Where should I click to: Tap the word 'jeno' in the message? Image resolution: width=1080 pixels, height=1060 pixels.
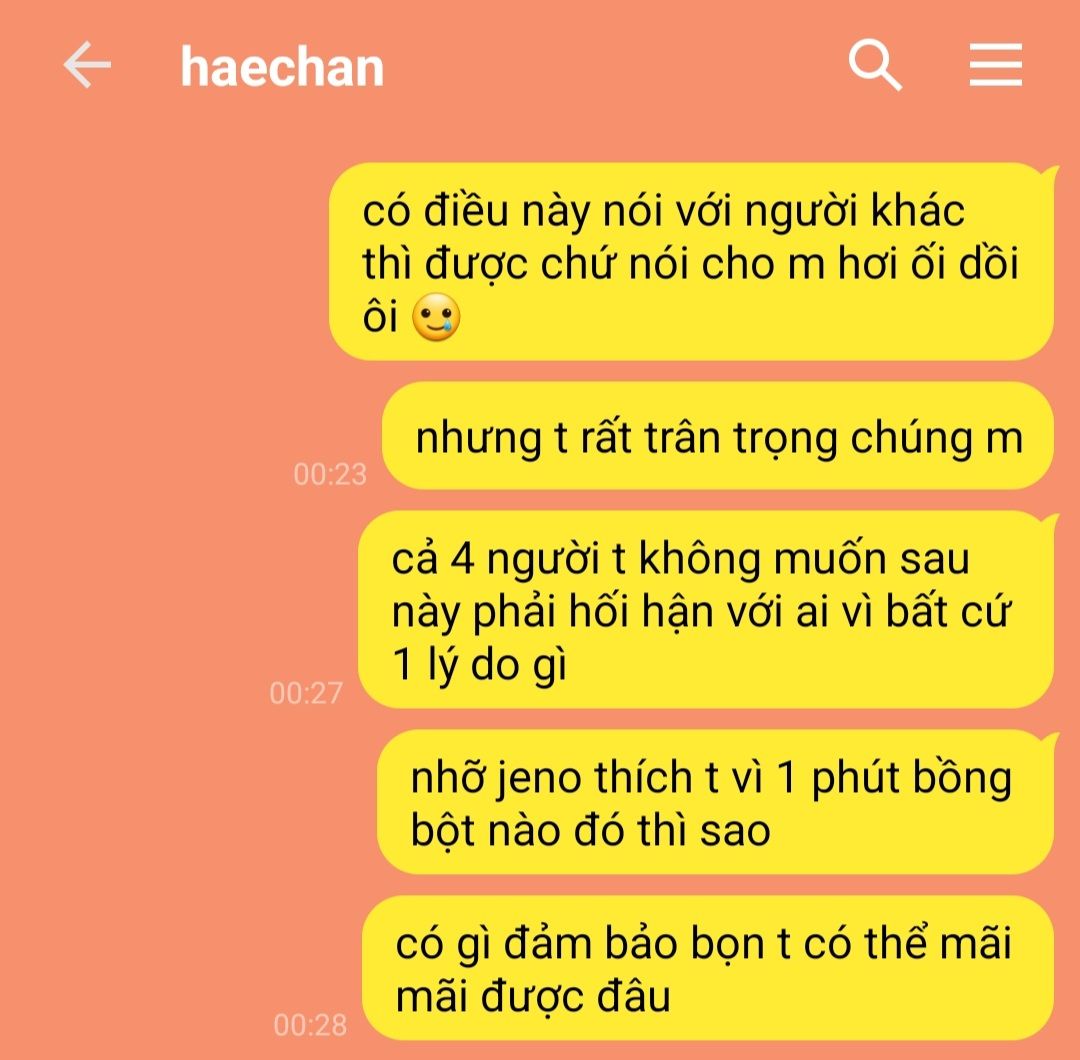(539, 778)
